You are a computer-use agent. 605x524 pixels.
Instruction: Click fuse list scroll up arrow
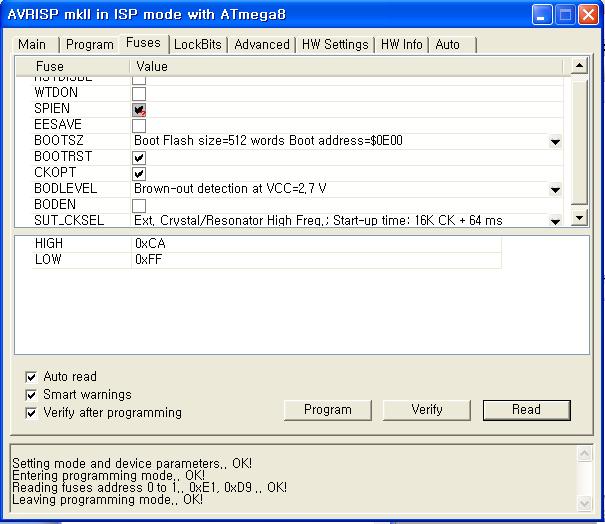(x=579, y=65)
